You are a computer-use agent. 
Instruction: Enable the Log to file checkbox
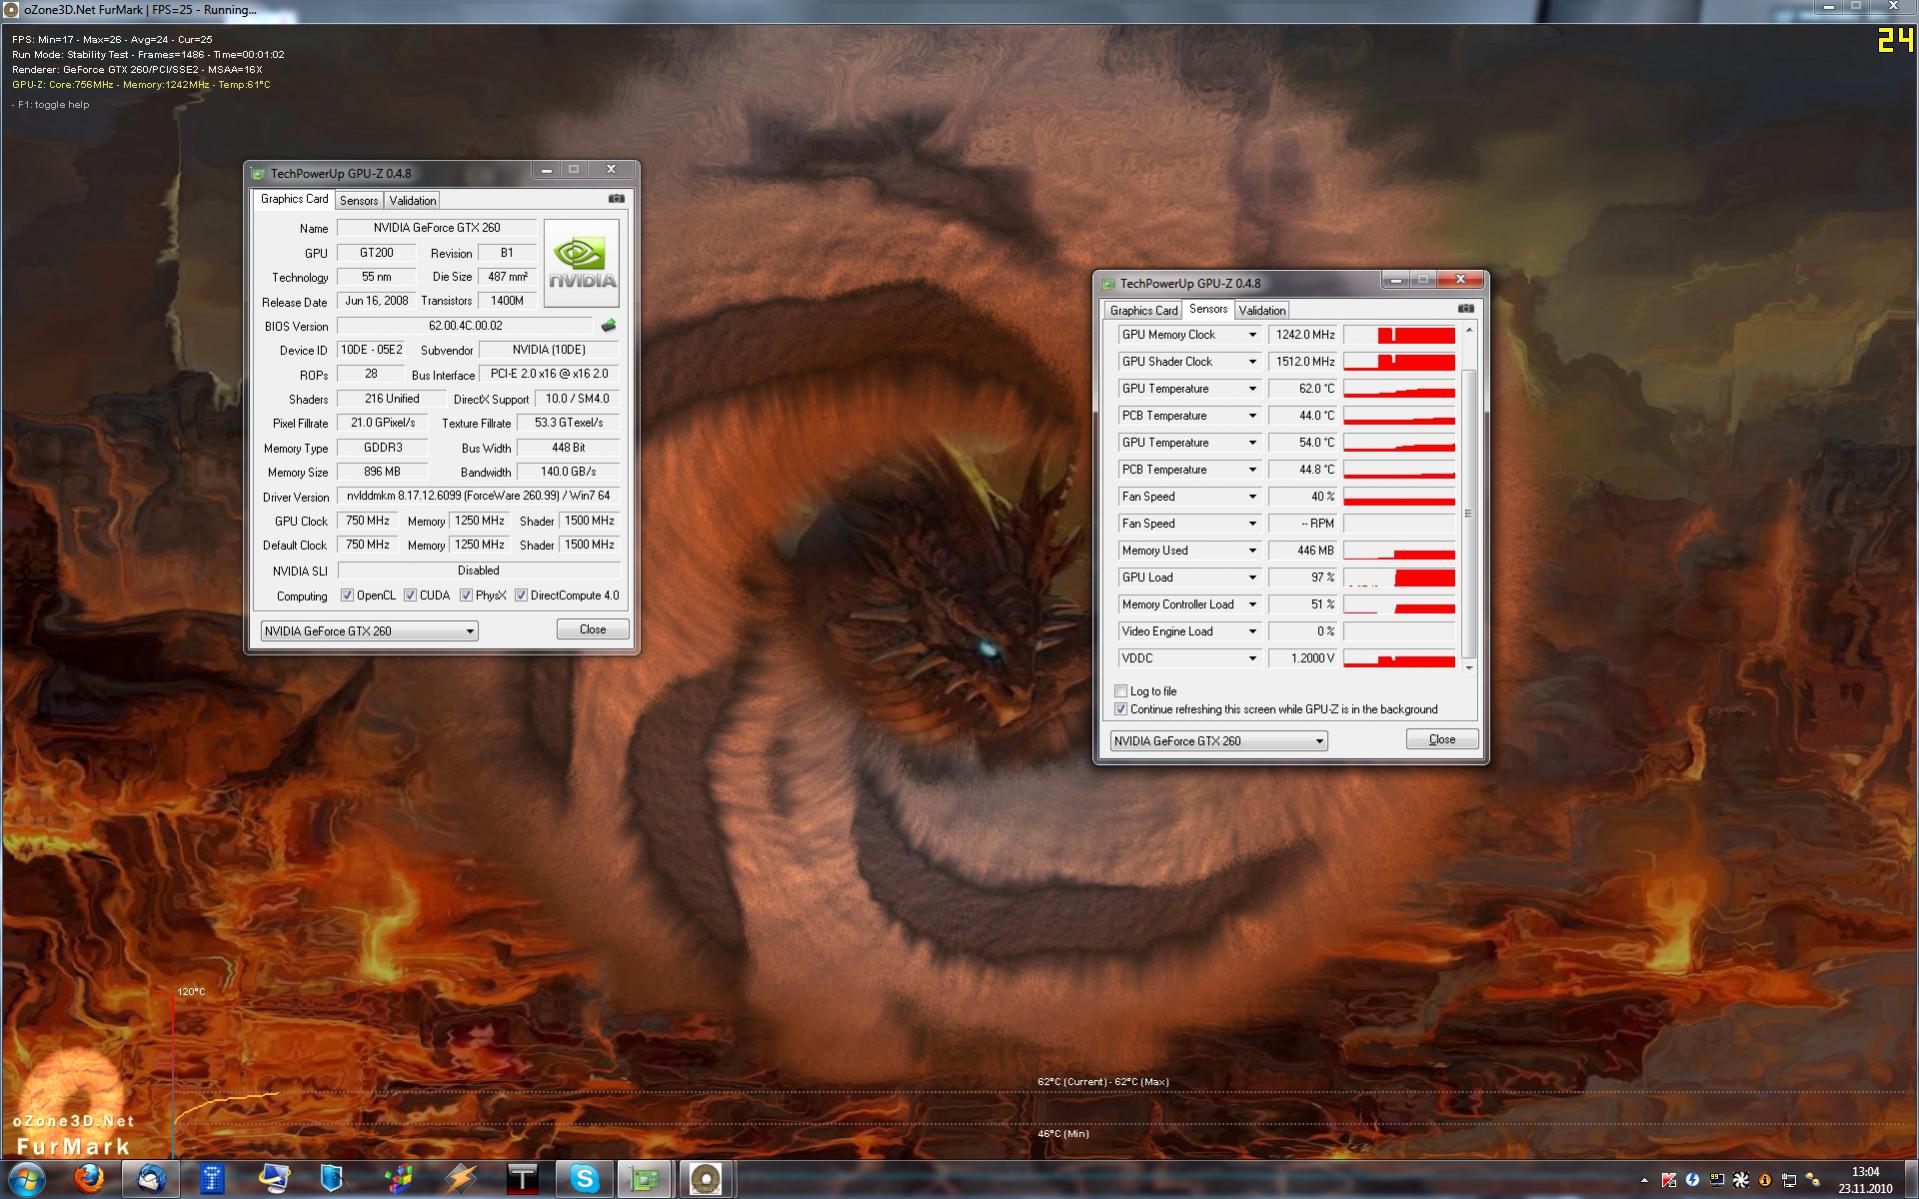tap(1121, 691)
